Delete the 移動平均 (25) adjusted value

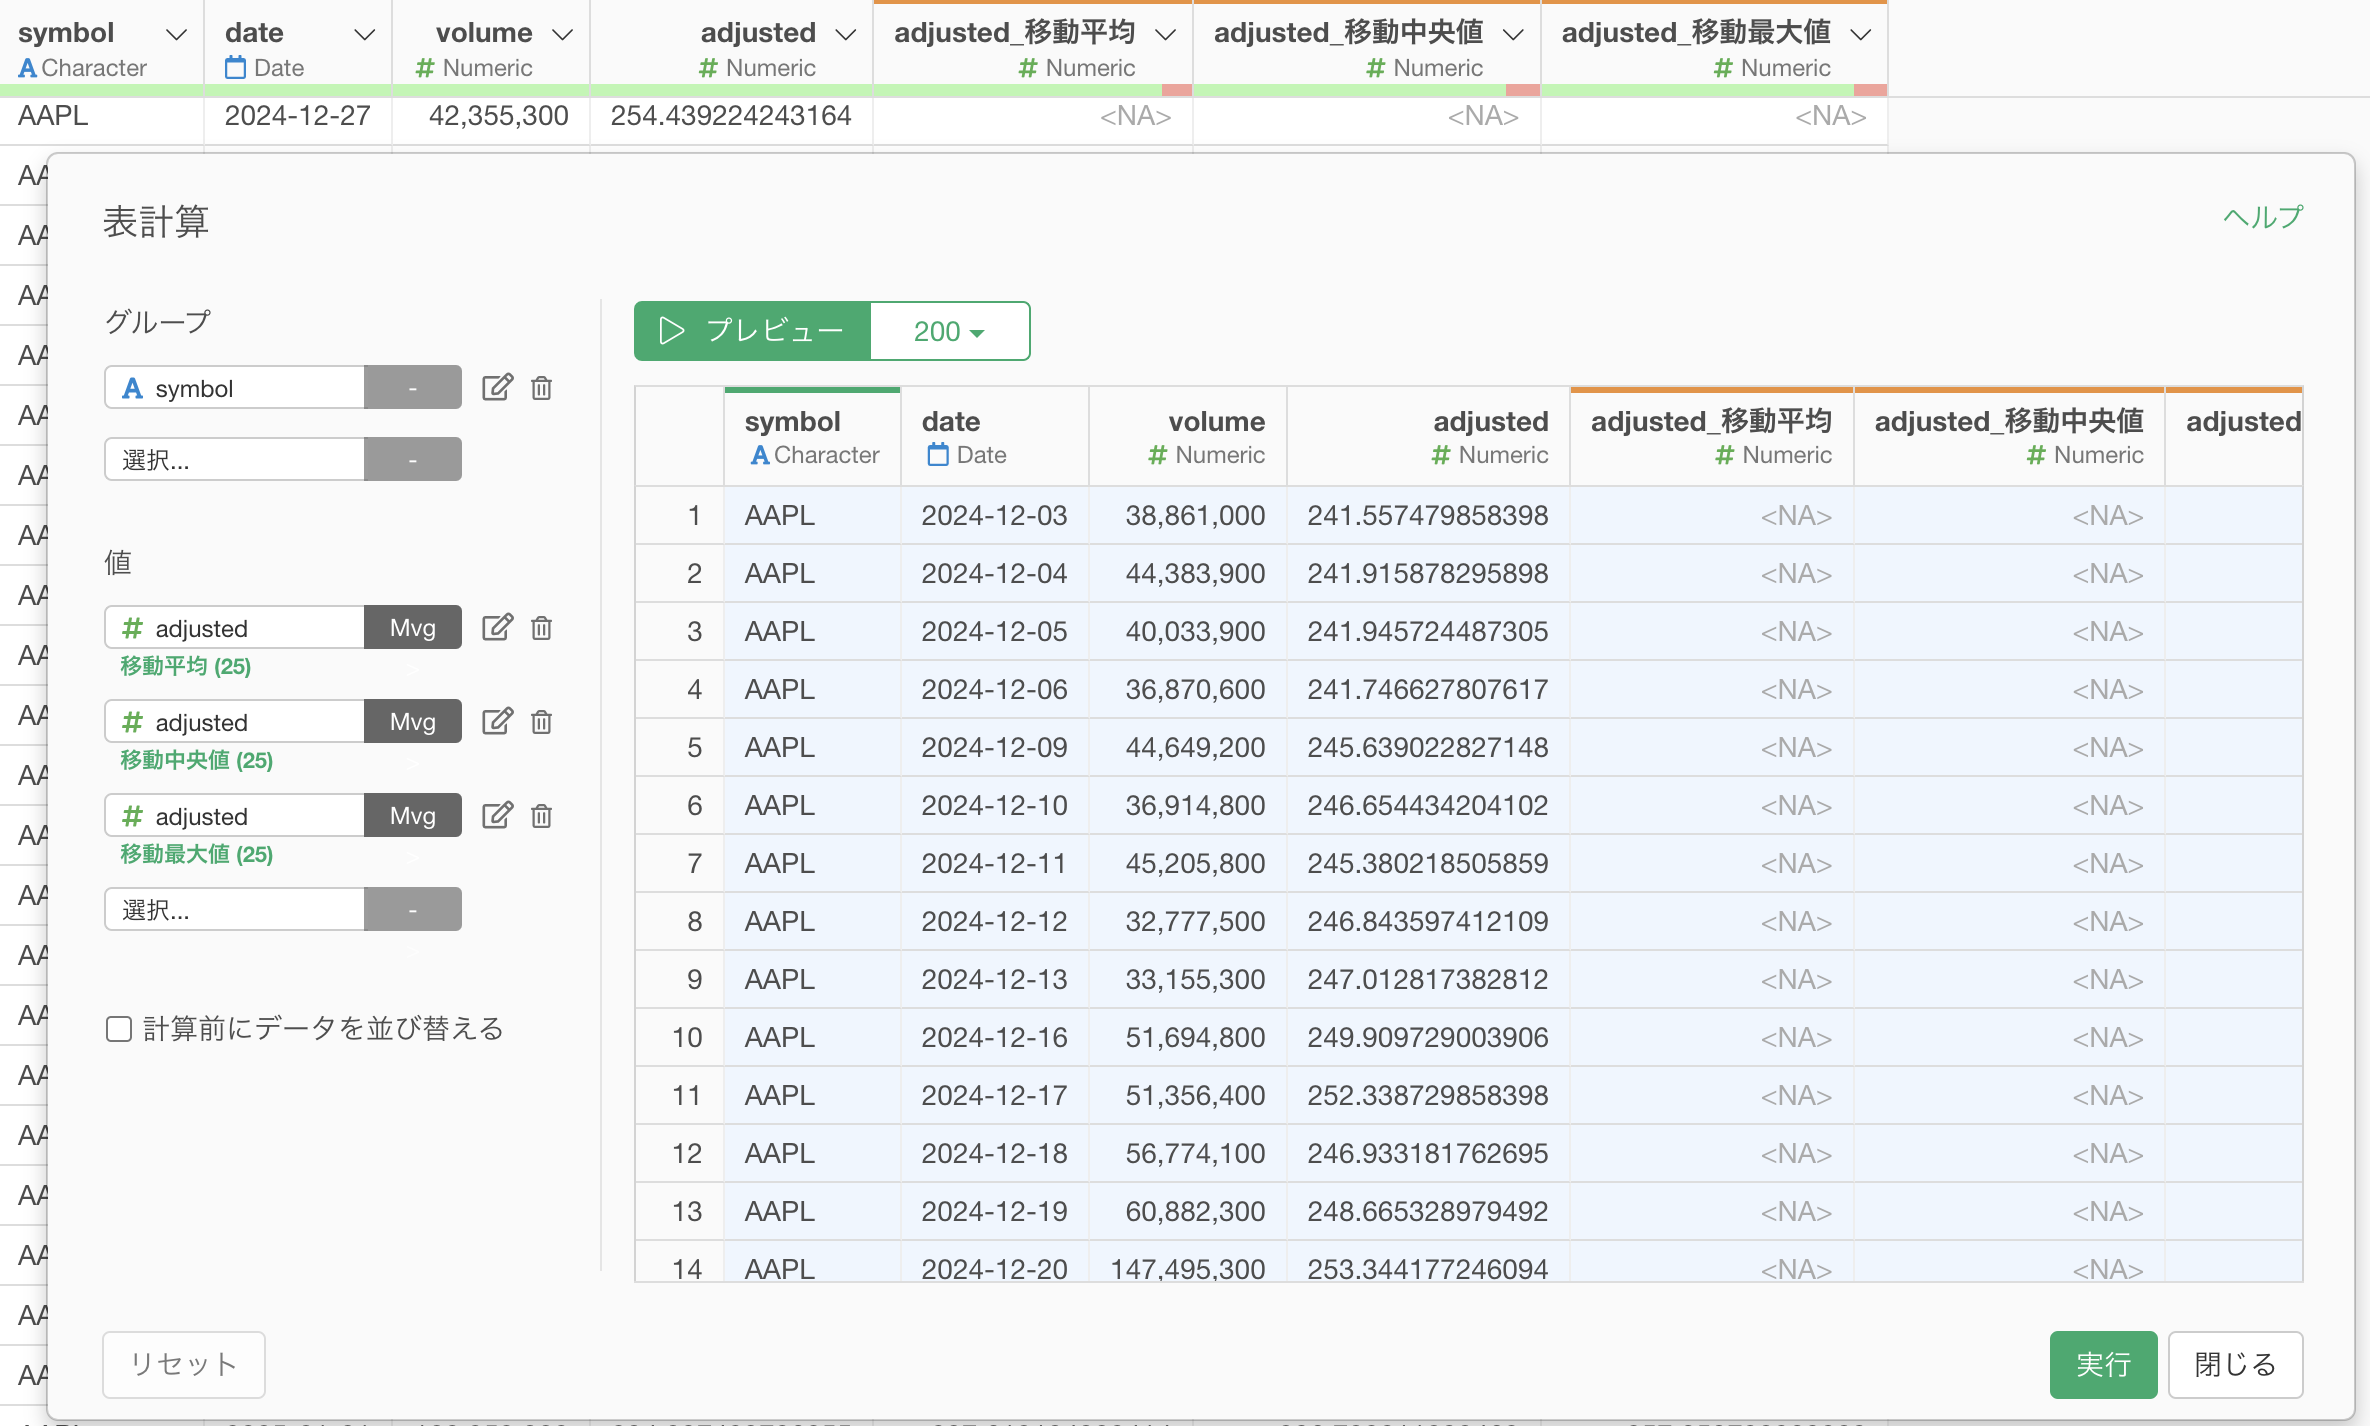[x=541, y=628]
